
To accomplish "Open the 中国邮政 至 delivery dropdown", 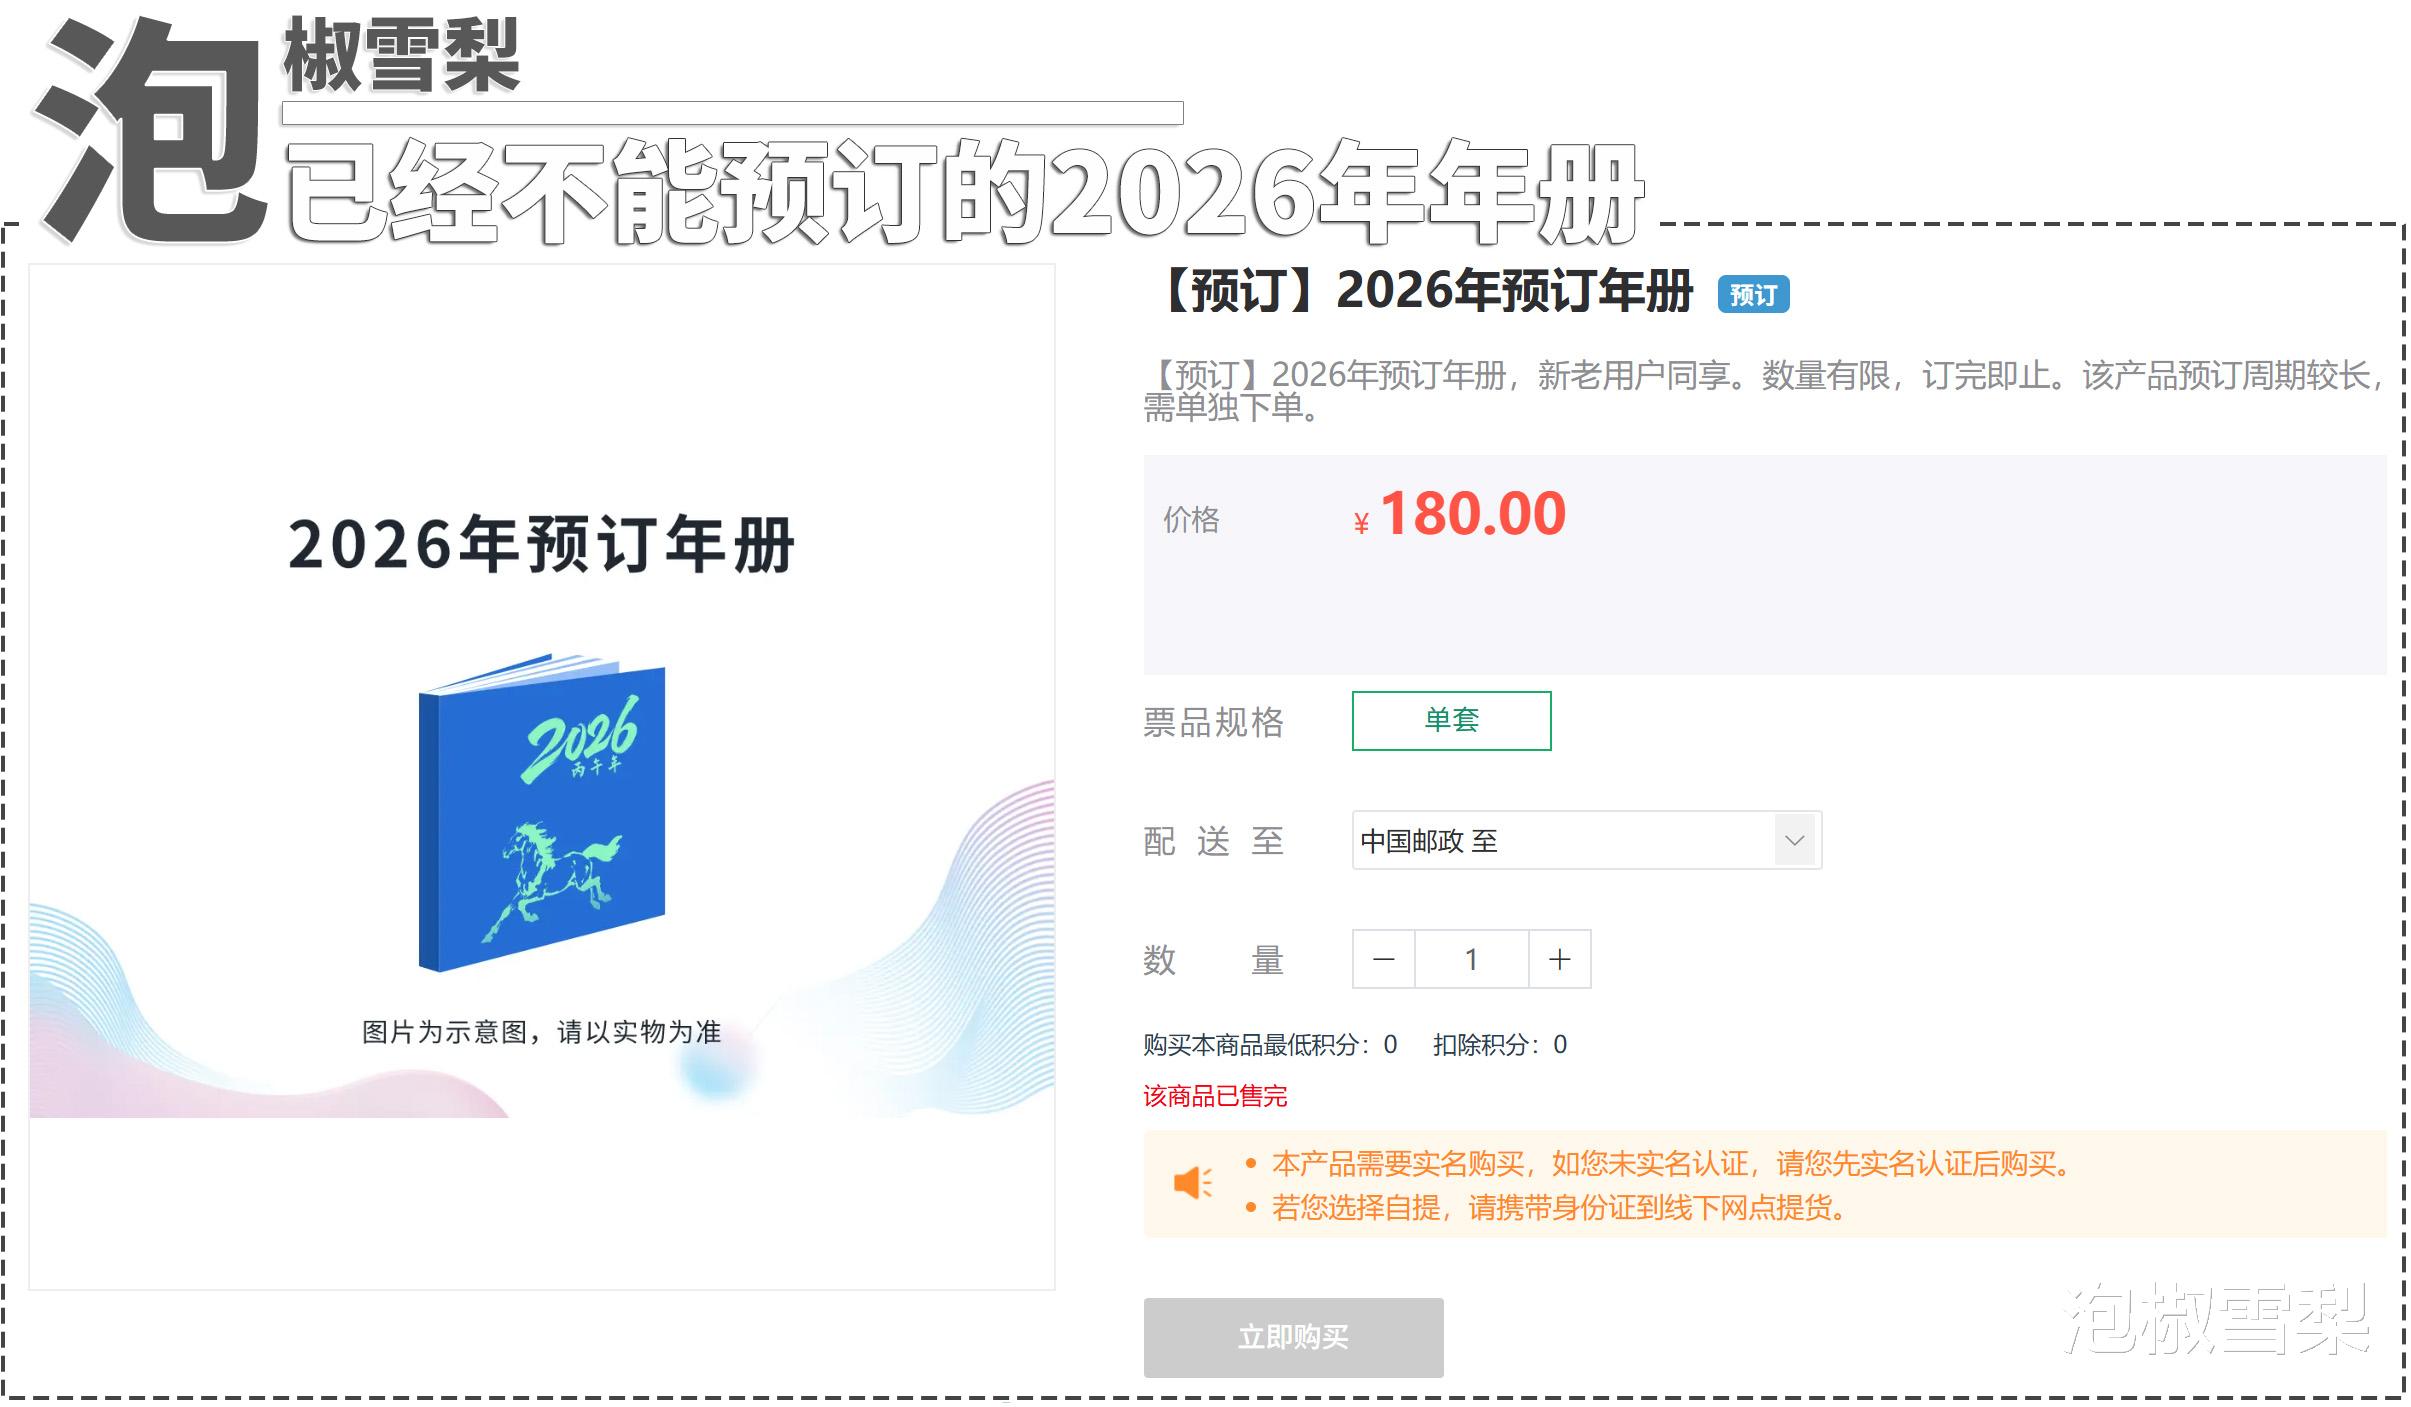I will point(1587,841).
